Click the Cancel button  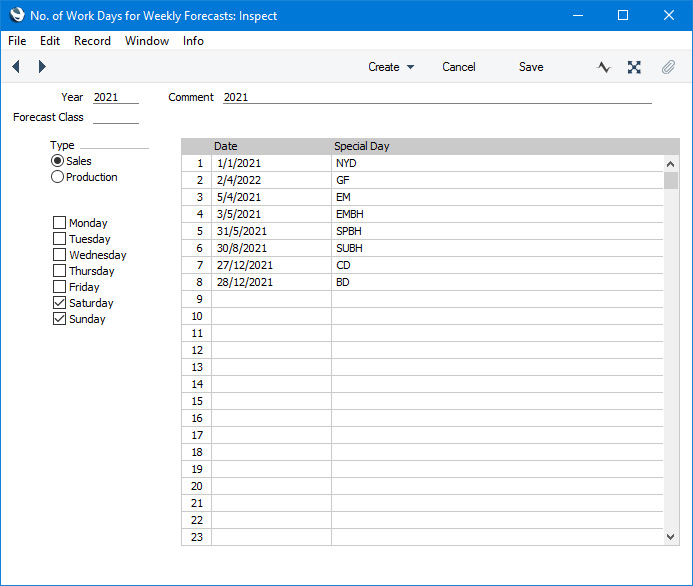point(459,67)
